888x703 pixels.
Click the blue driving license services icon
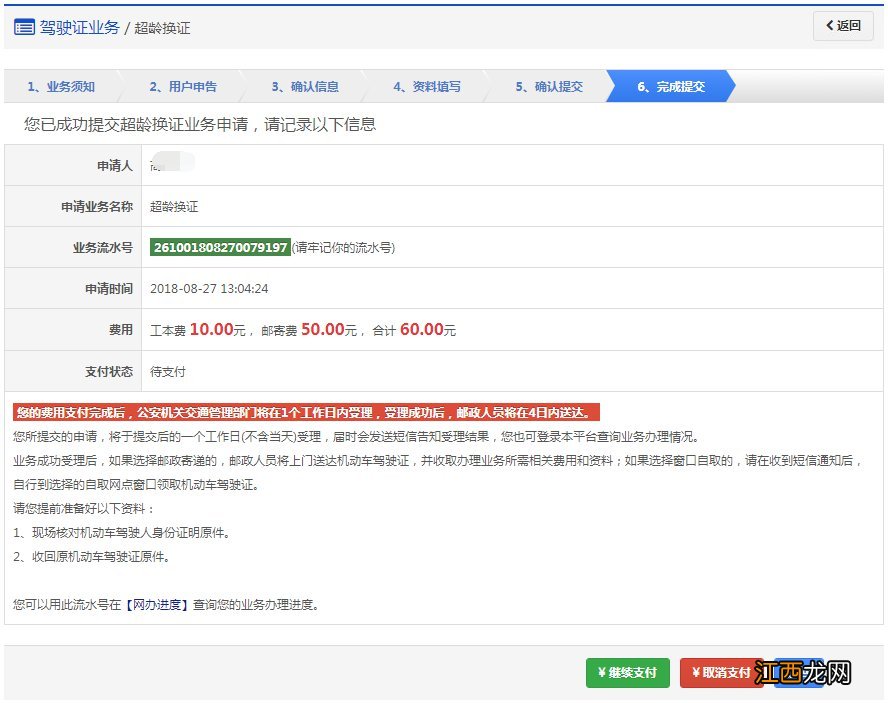pos(25,27)
